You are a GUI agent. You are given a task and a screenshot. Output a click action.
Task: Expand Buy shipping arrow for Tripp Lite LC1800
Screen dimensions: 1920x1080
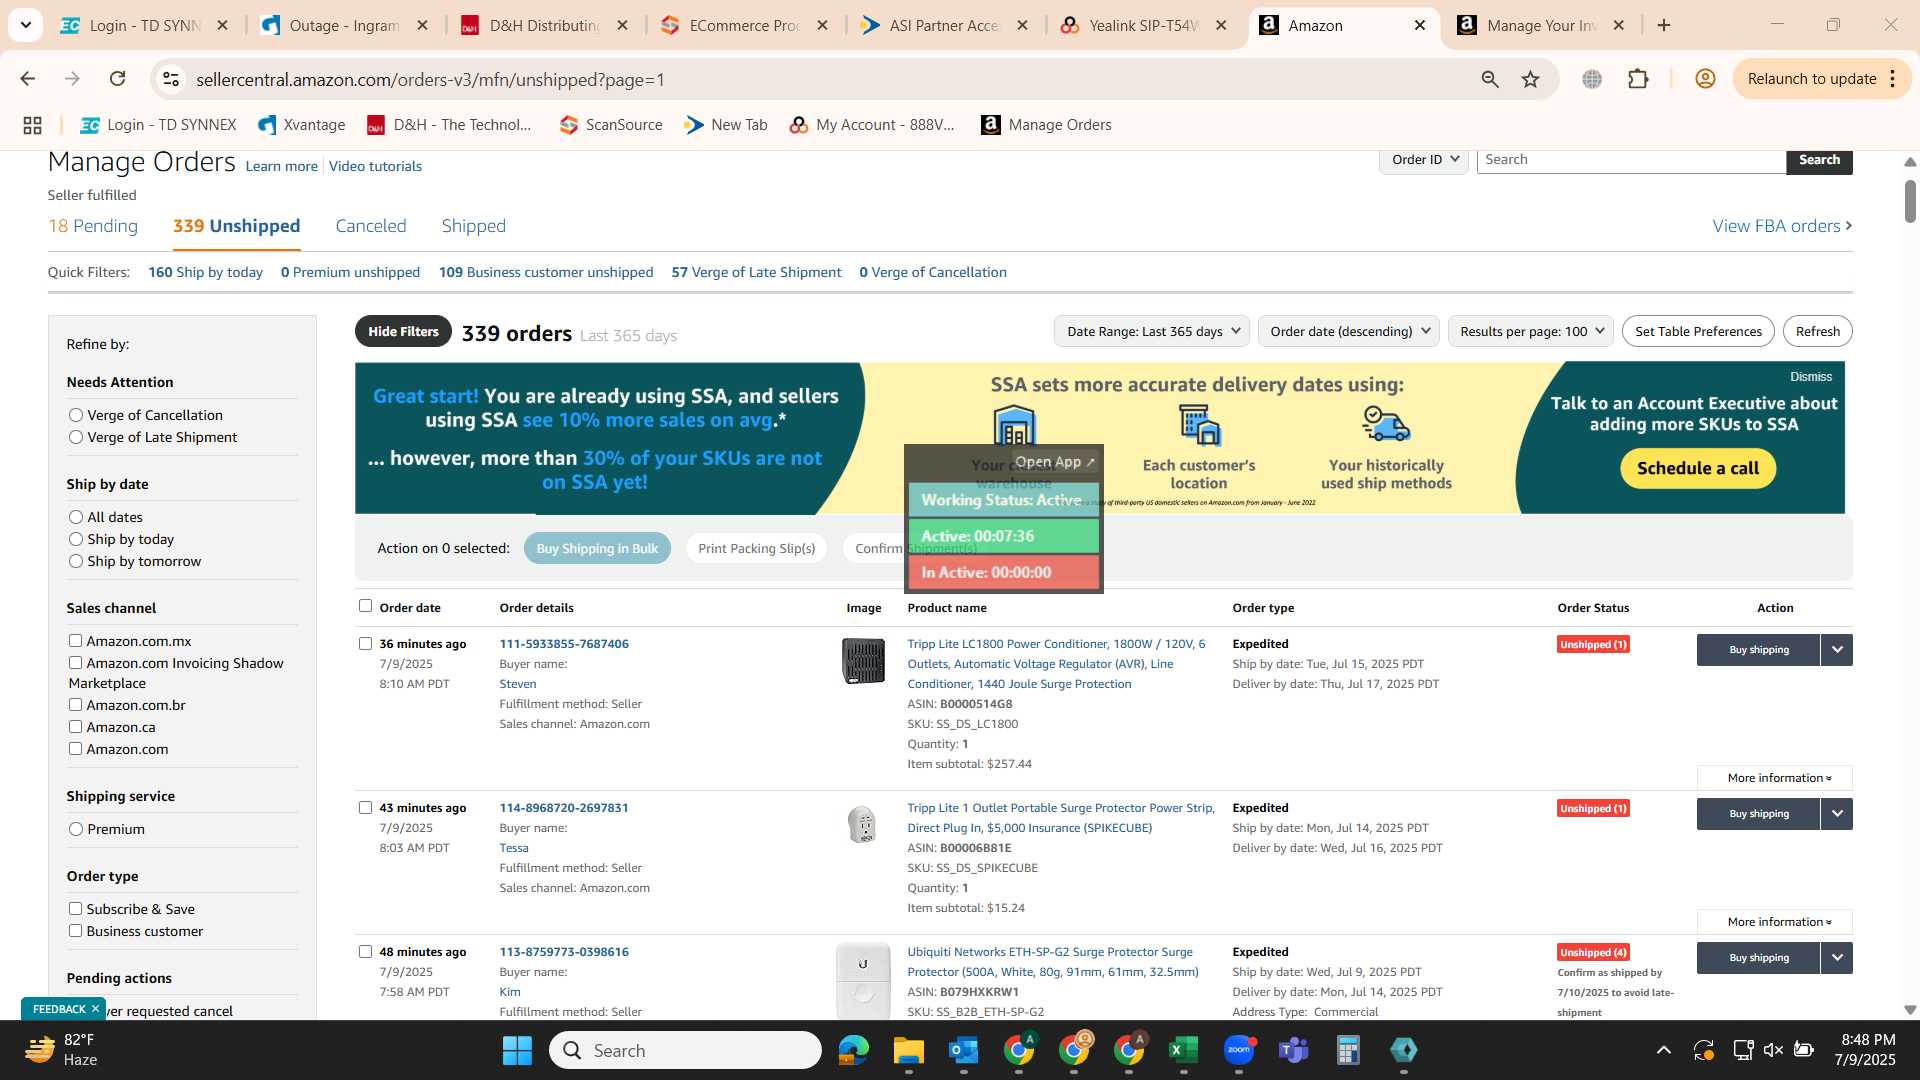click(1837, 650)
